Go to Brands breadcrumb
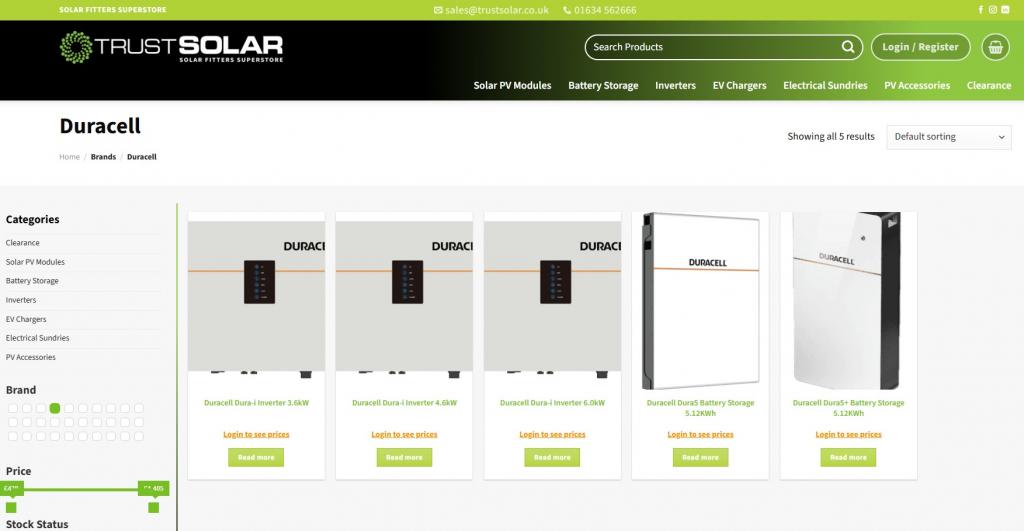Screen dimensions: 1024x531 (103, 157)
